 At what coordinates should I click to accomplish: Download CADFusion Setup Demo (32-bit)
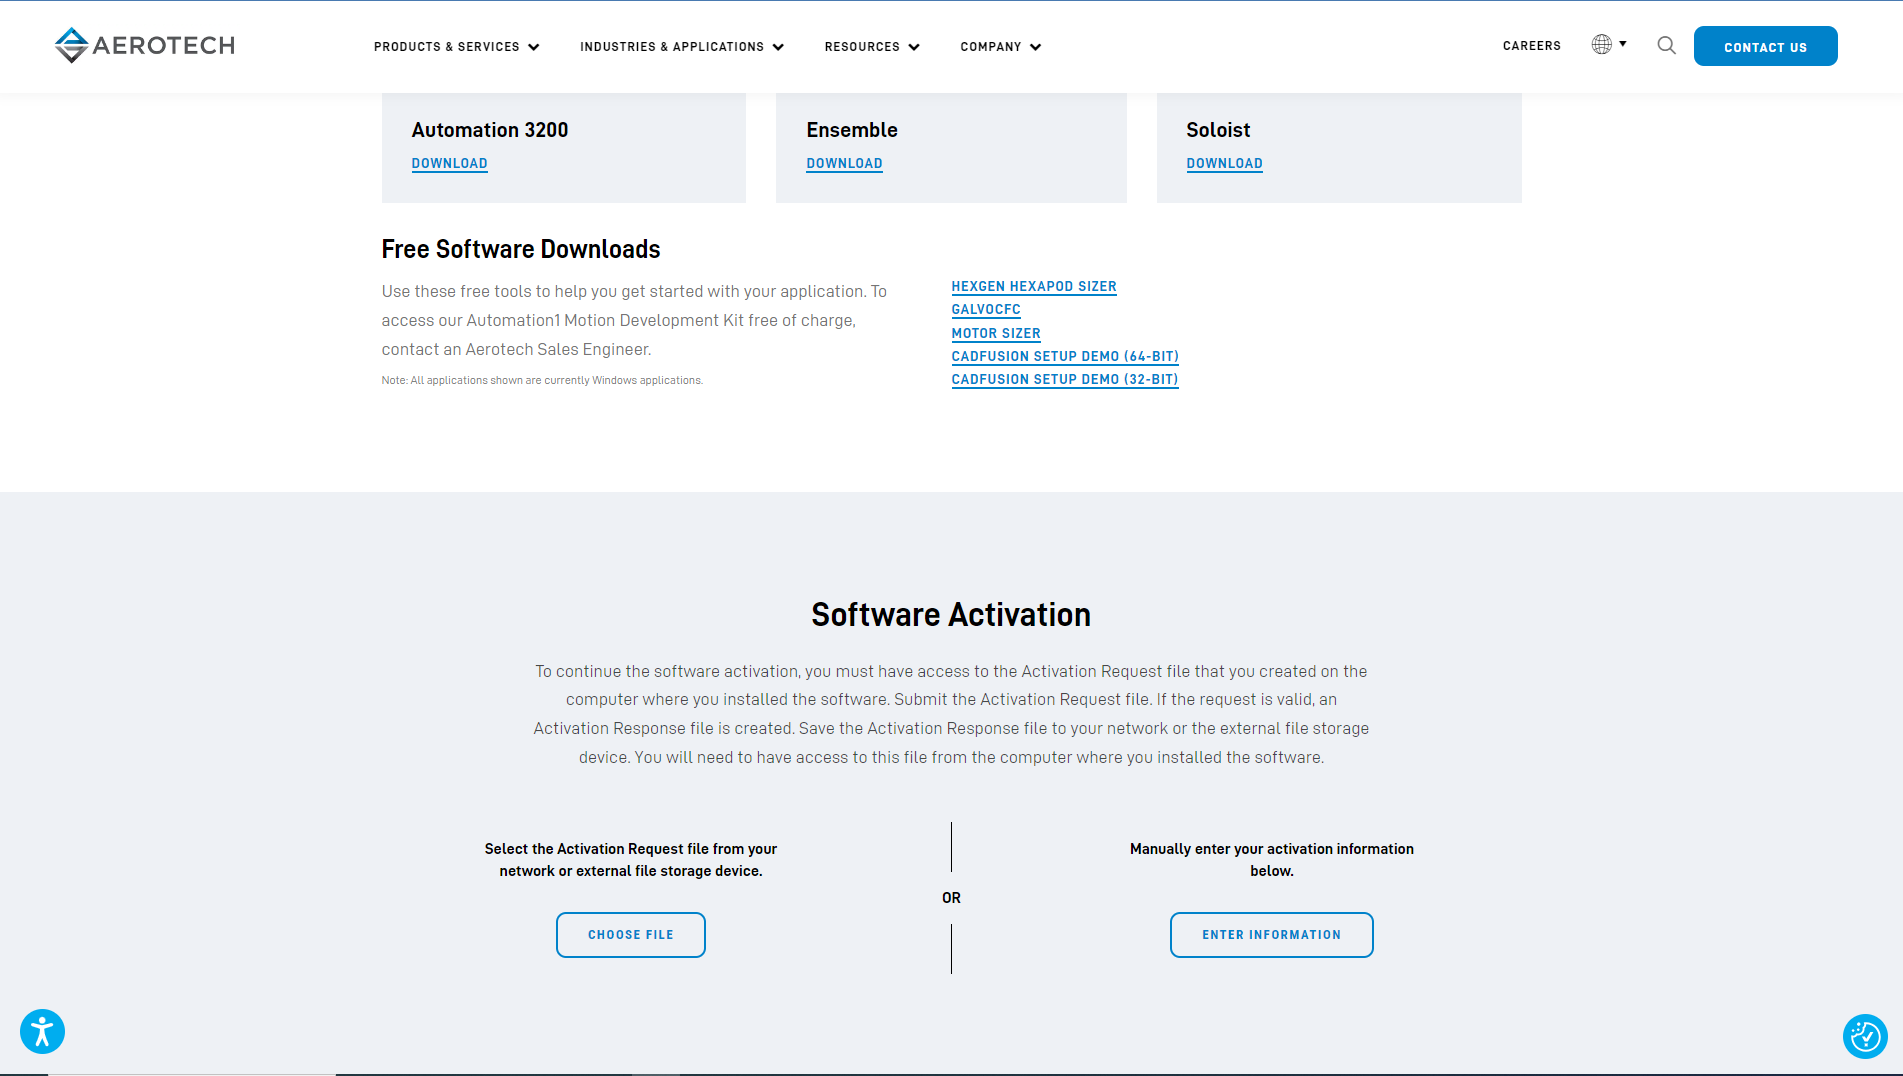tap(1064, 380)
